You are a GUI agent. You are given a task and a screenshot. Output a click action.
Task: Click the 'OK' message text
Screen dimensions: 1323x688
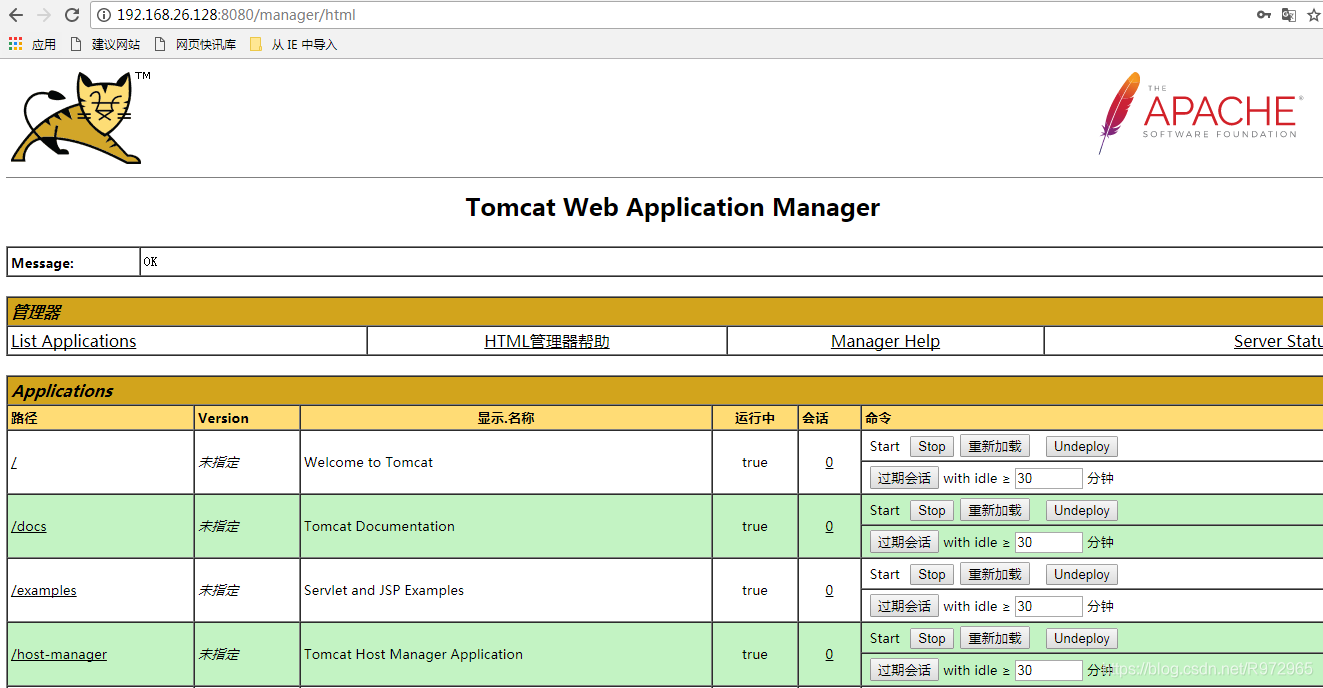(x=150, y=262)
